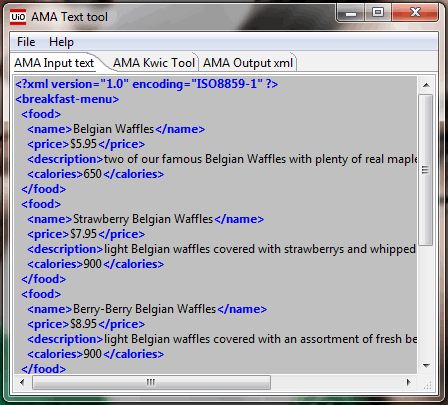Click the price value $7.95
This screenshot has height=405, width=448.
[83, 234]
